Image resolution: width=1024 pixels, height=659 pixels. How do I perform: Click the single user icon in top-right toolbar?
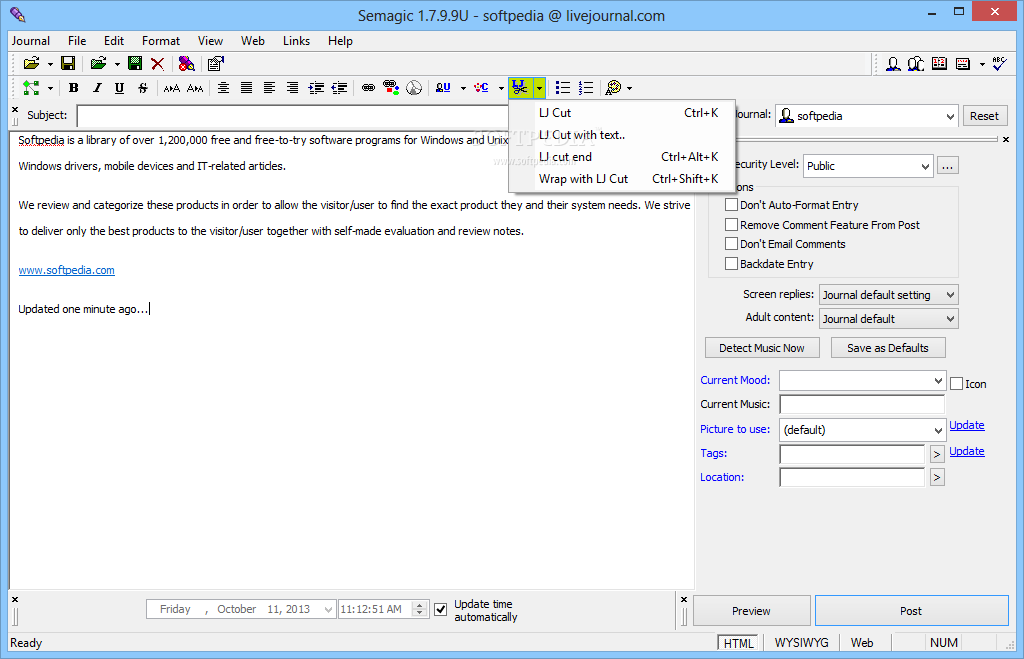click(893, 63)
